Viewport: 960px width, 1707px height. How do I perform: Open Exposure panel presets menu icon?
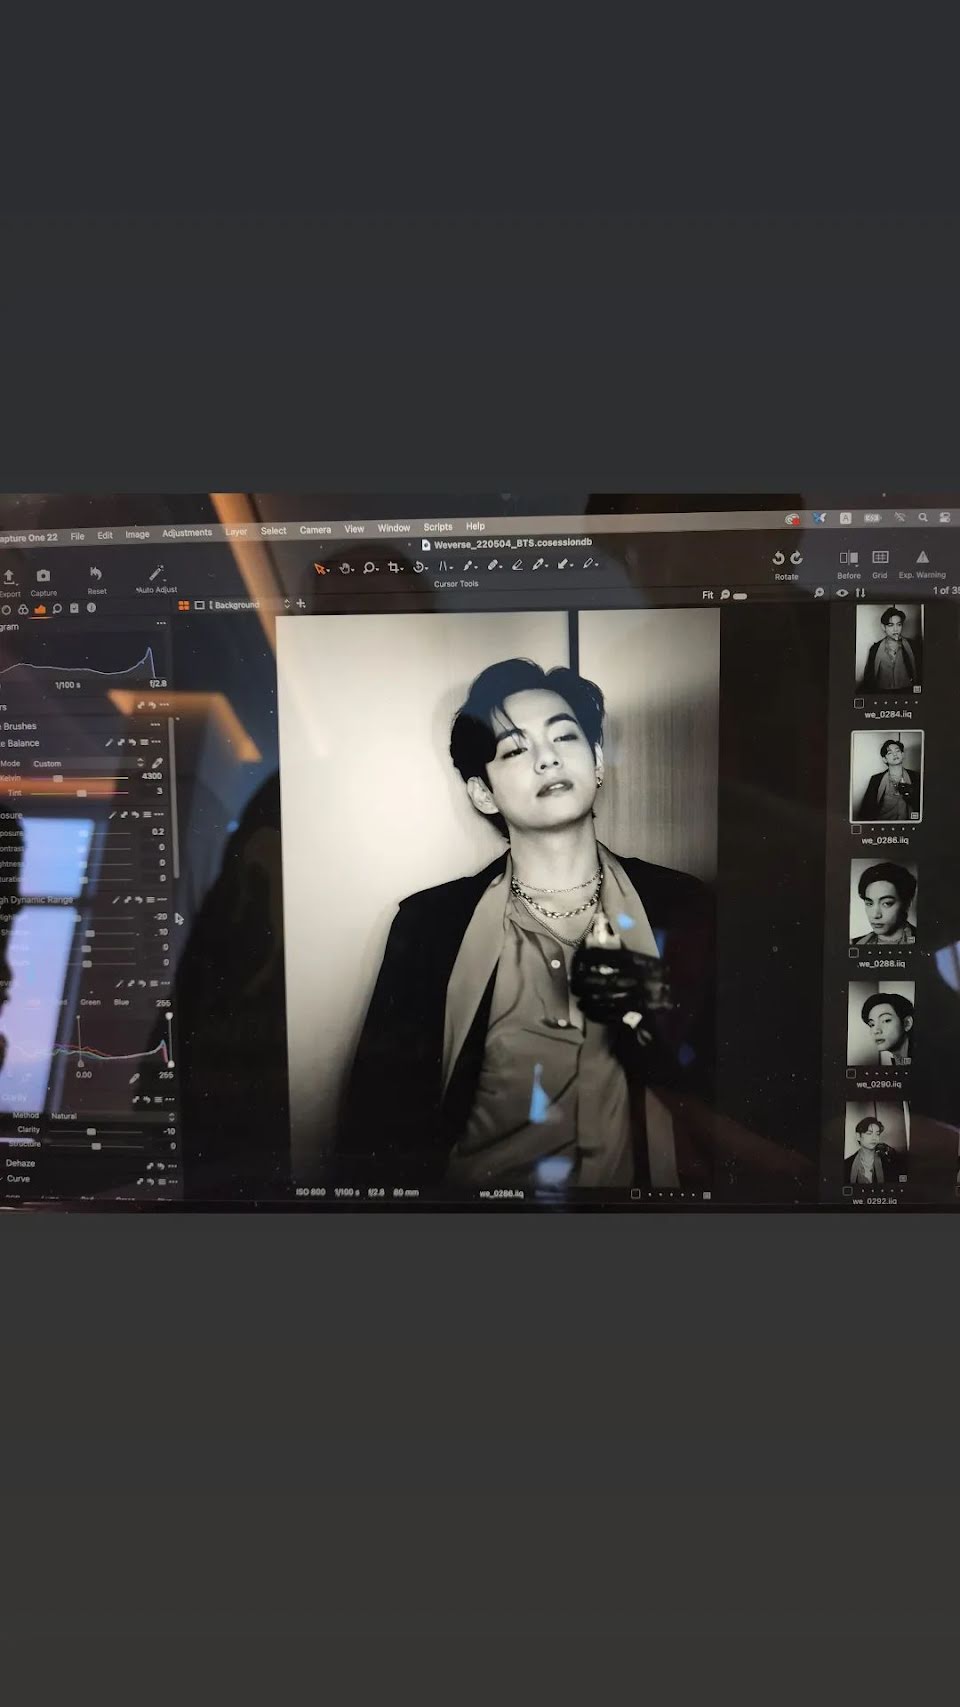point(148,815)
